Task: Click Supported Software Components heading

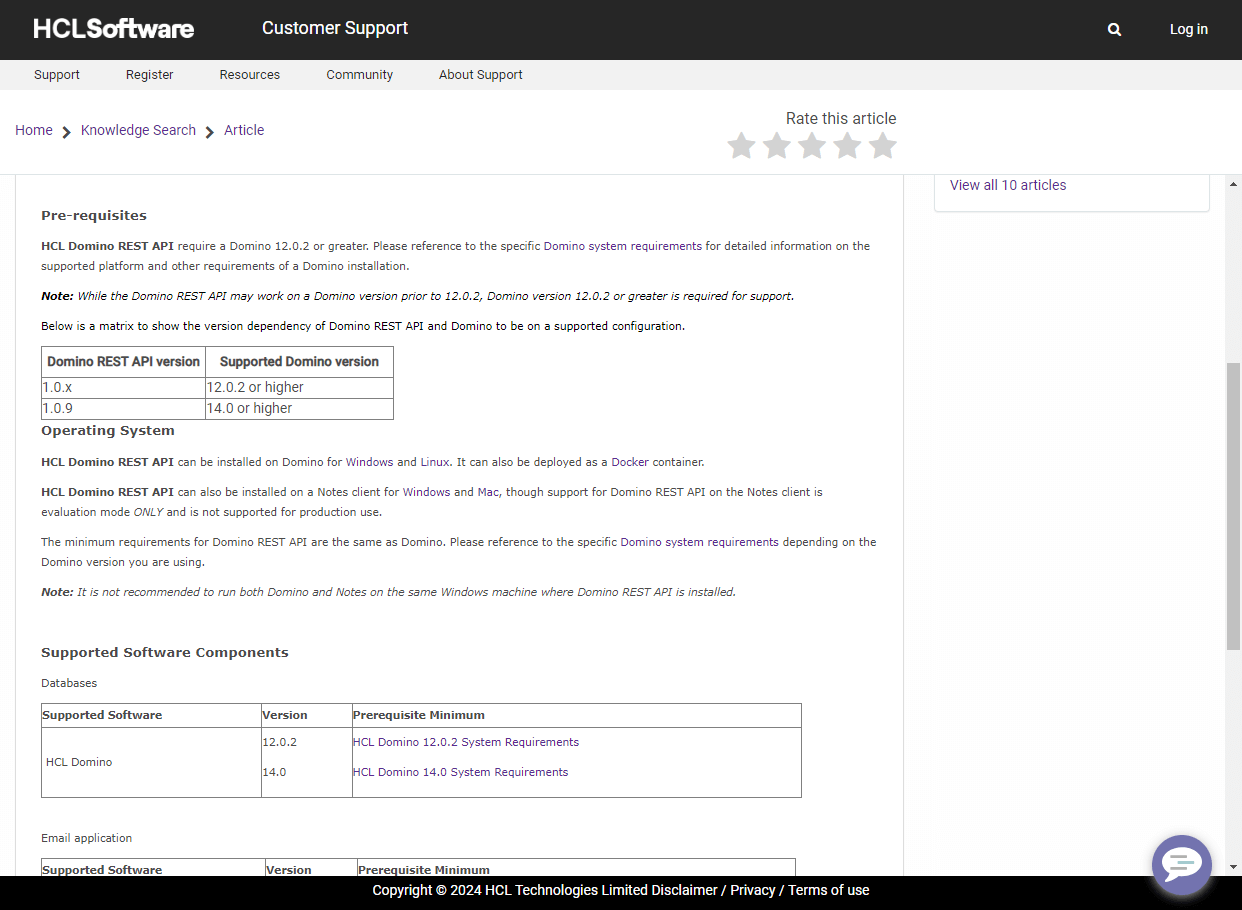Action: click(165, 652)
